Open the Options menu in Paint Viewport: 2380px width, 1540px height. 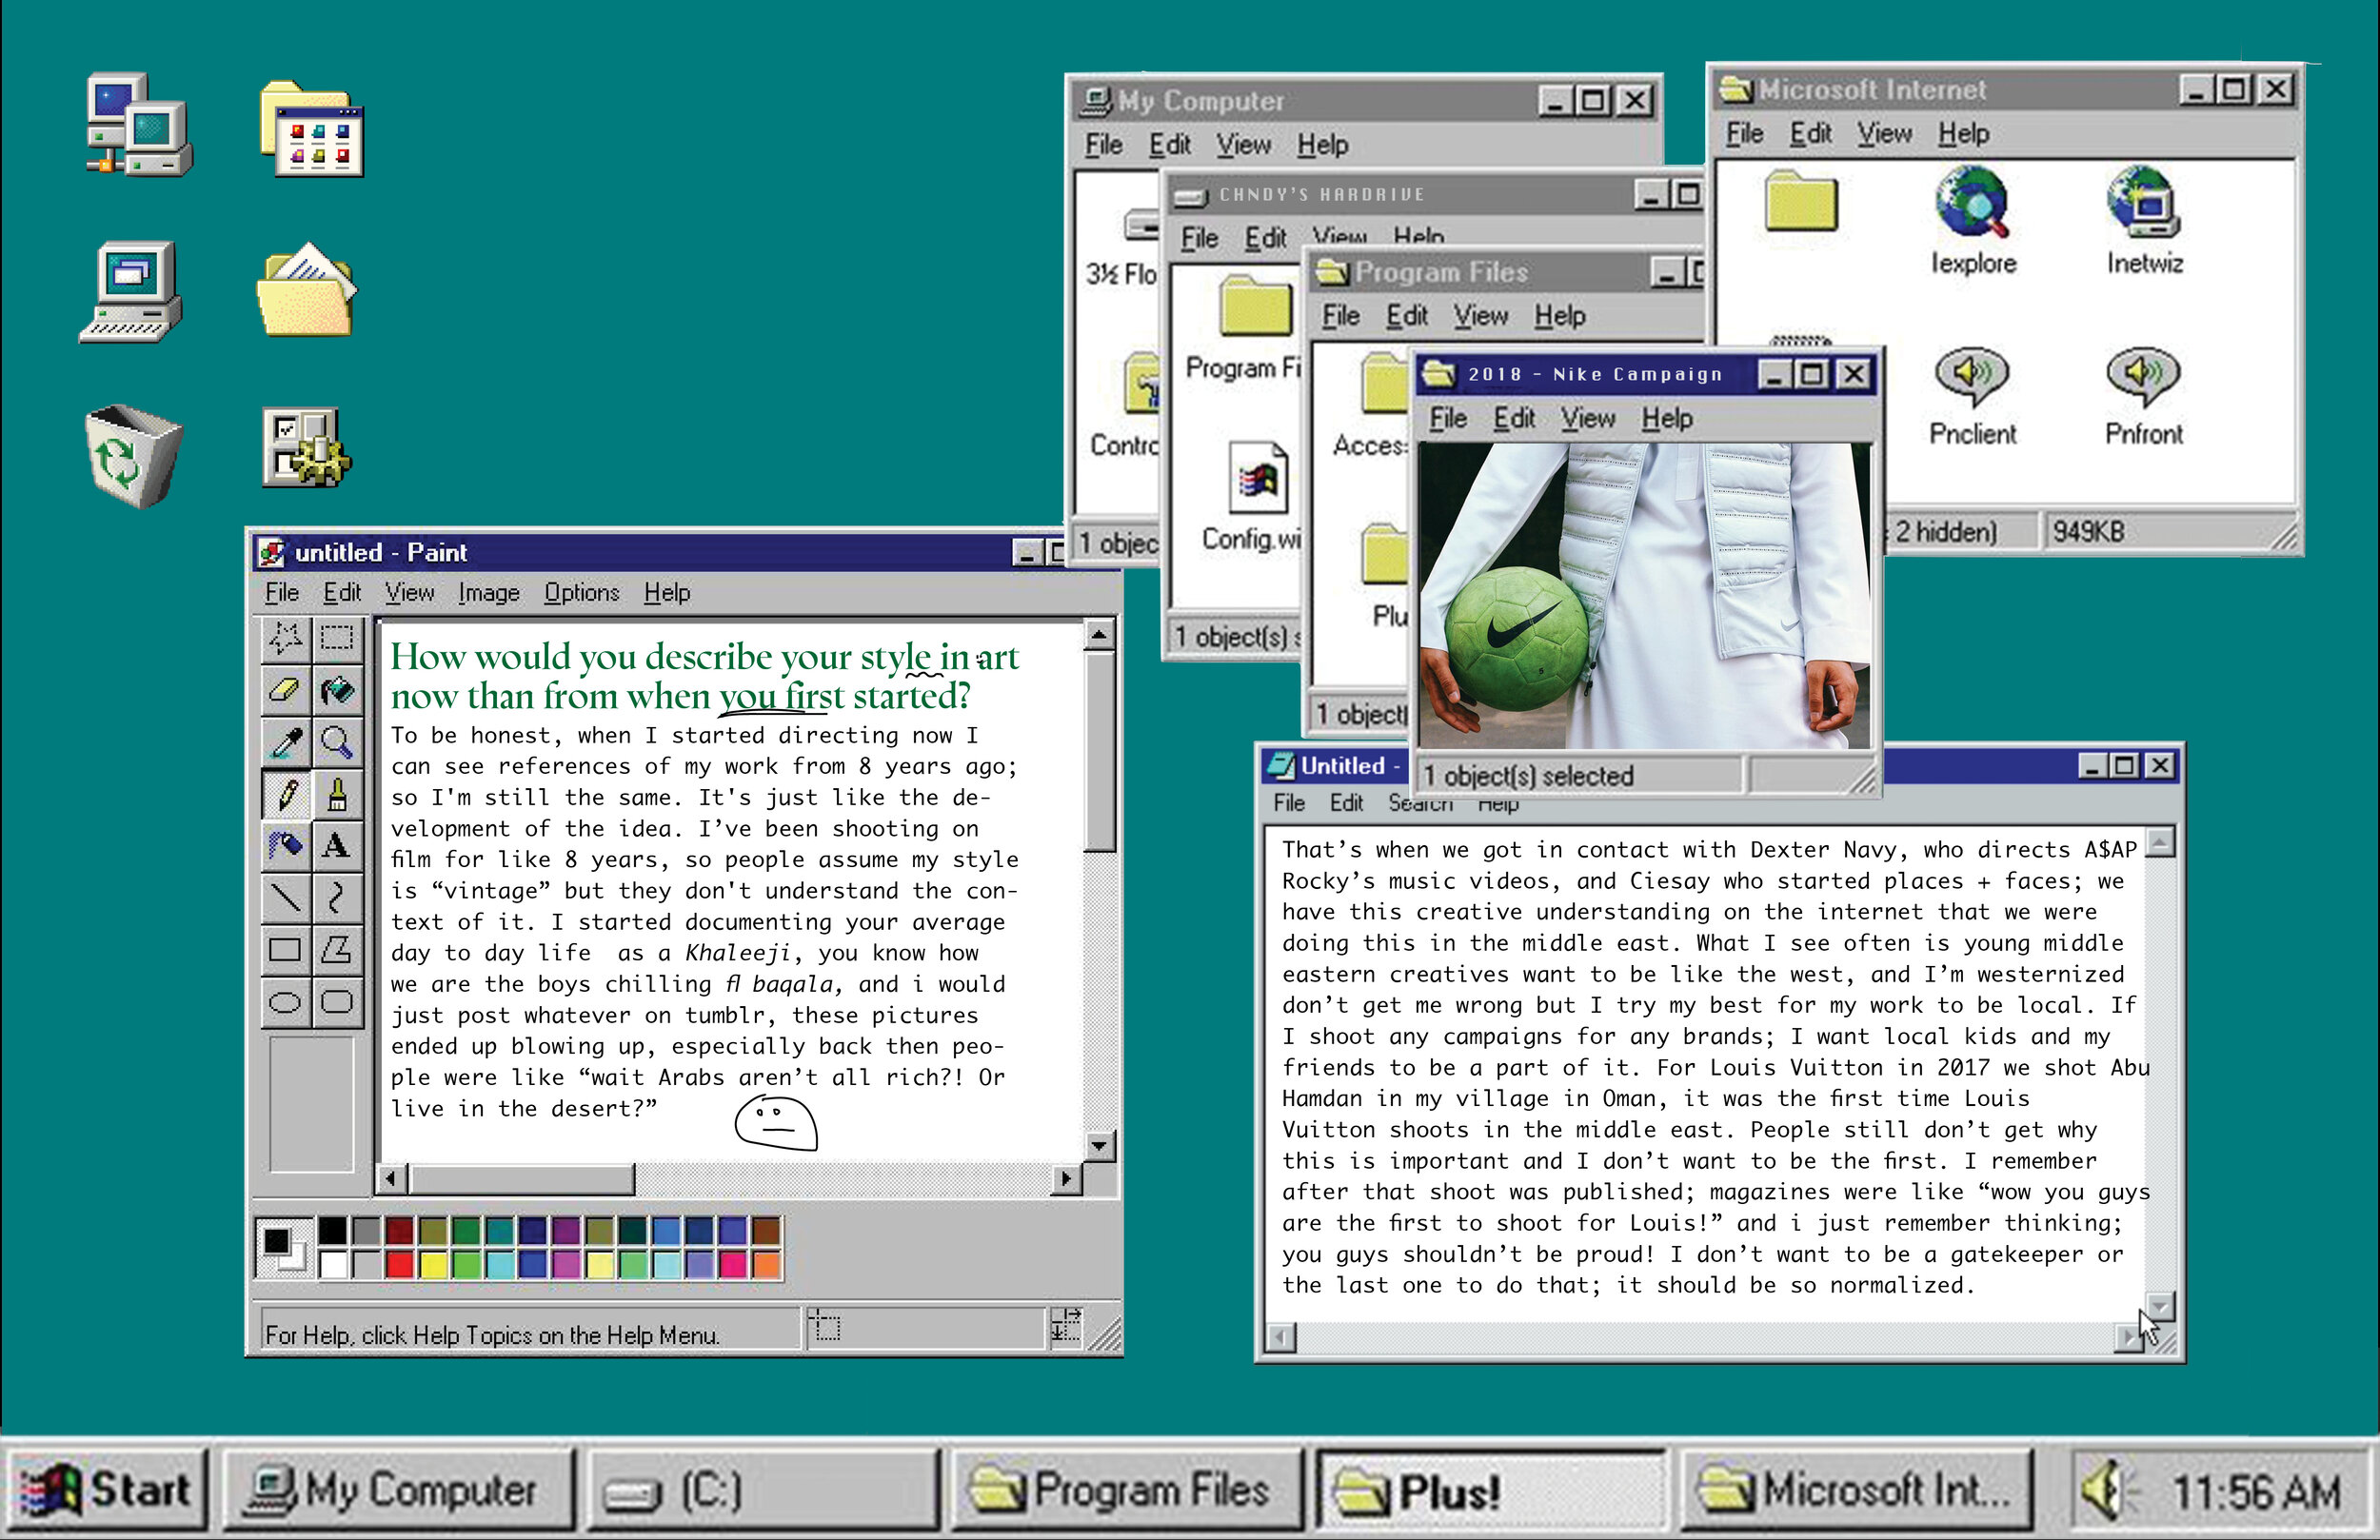pyautogui.click(x=582, y=593)
